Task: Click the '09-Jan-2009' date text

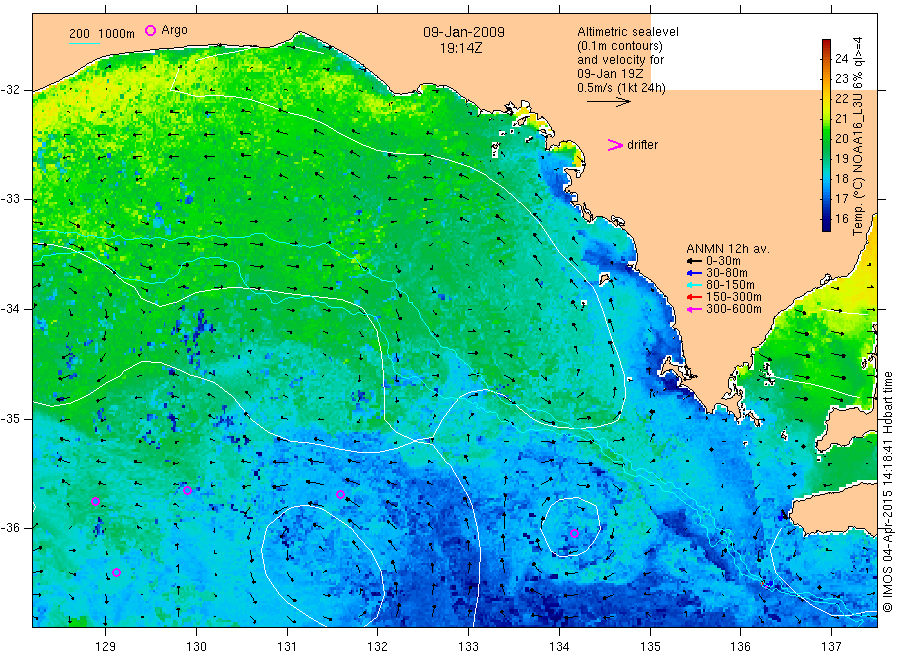Action: (464, 32)
